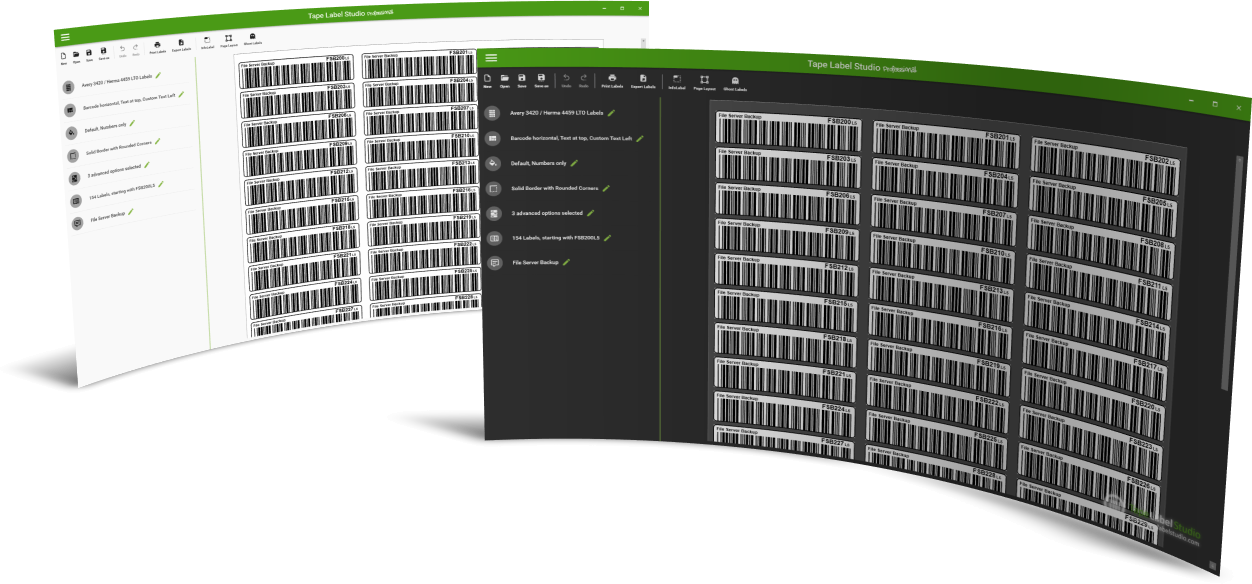Edit 3 advanced options, dark window pencil
1252x584 pixels.
pyautogui.click(x=590, y=212)
